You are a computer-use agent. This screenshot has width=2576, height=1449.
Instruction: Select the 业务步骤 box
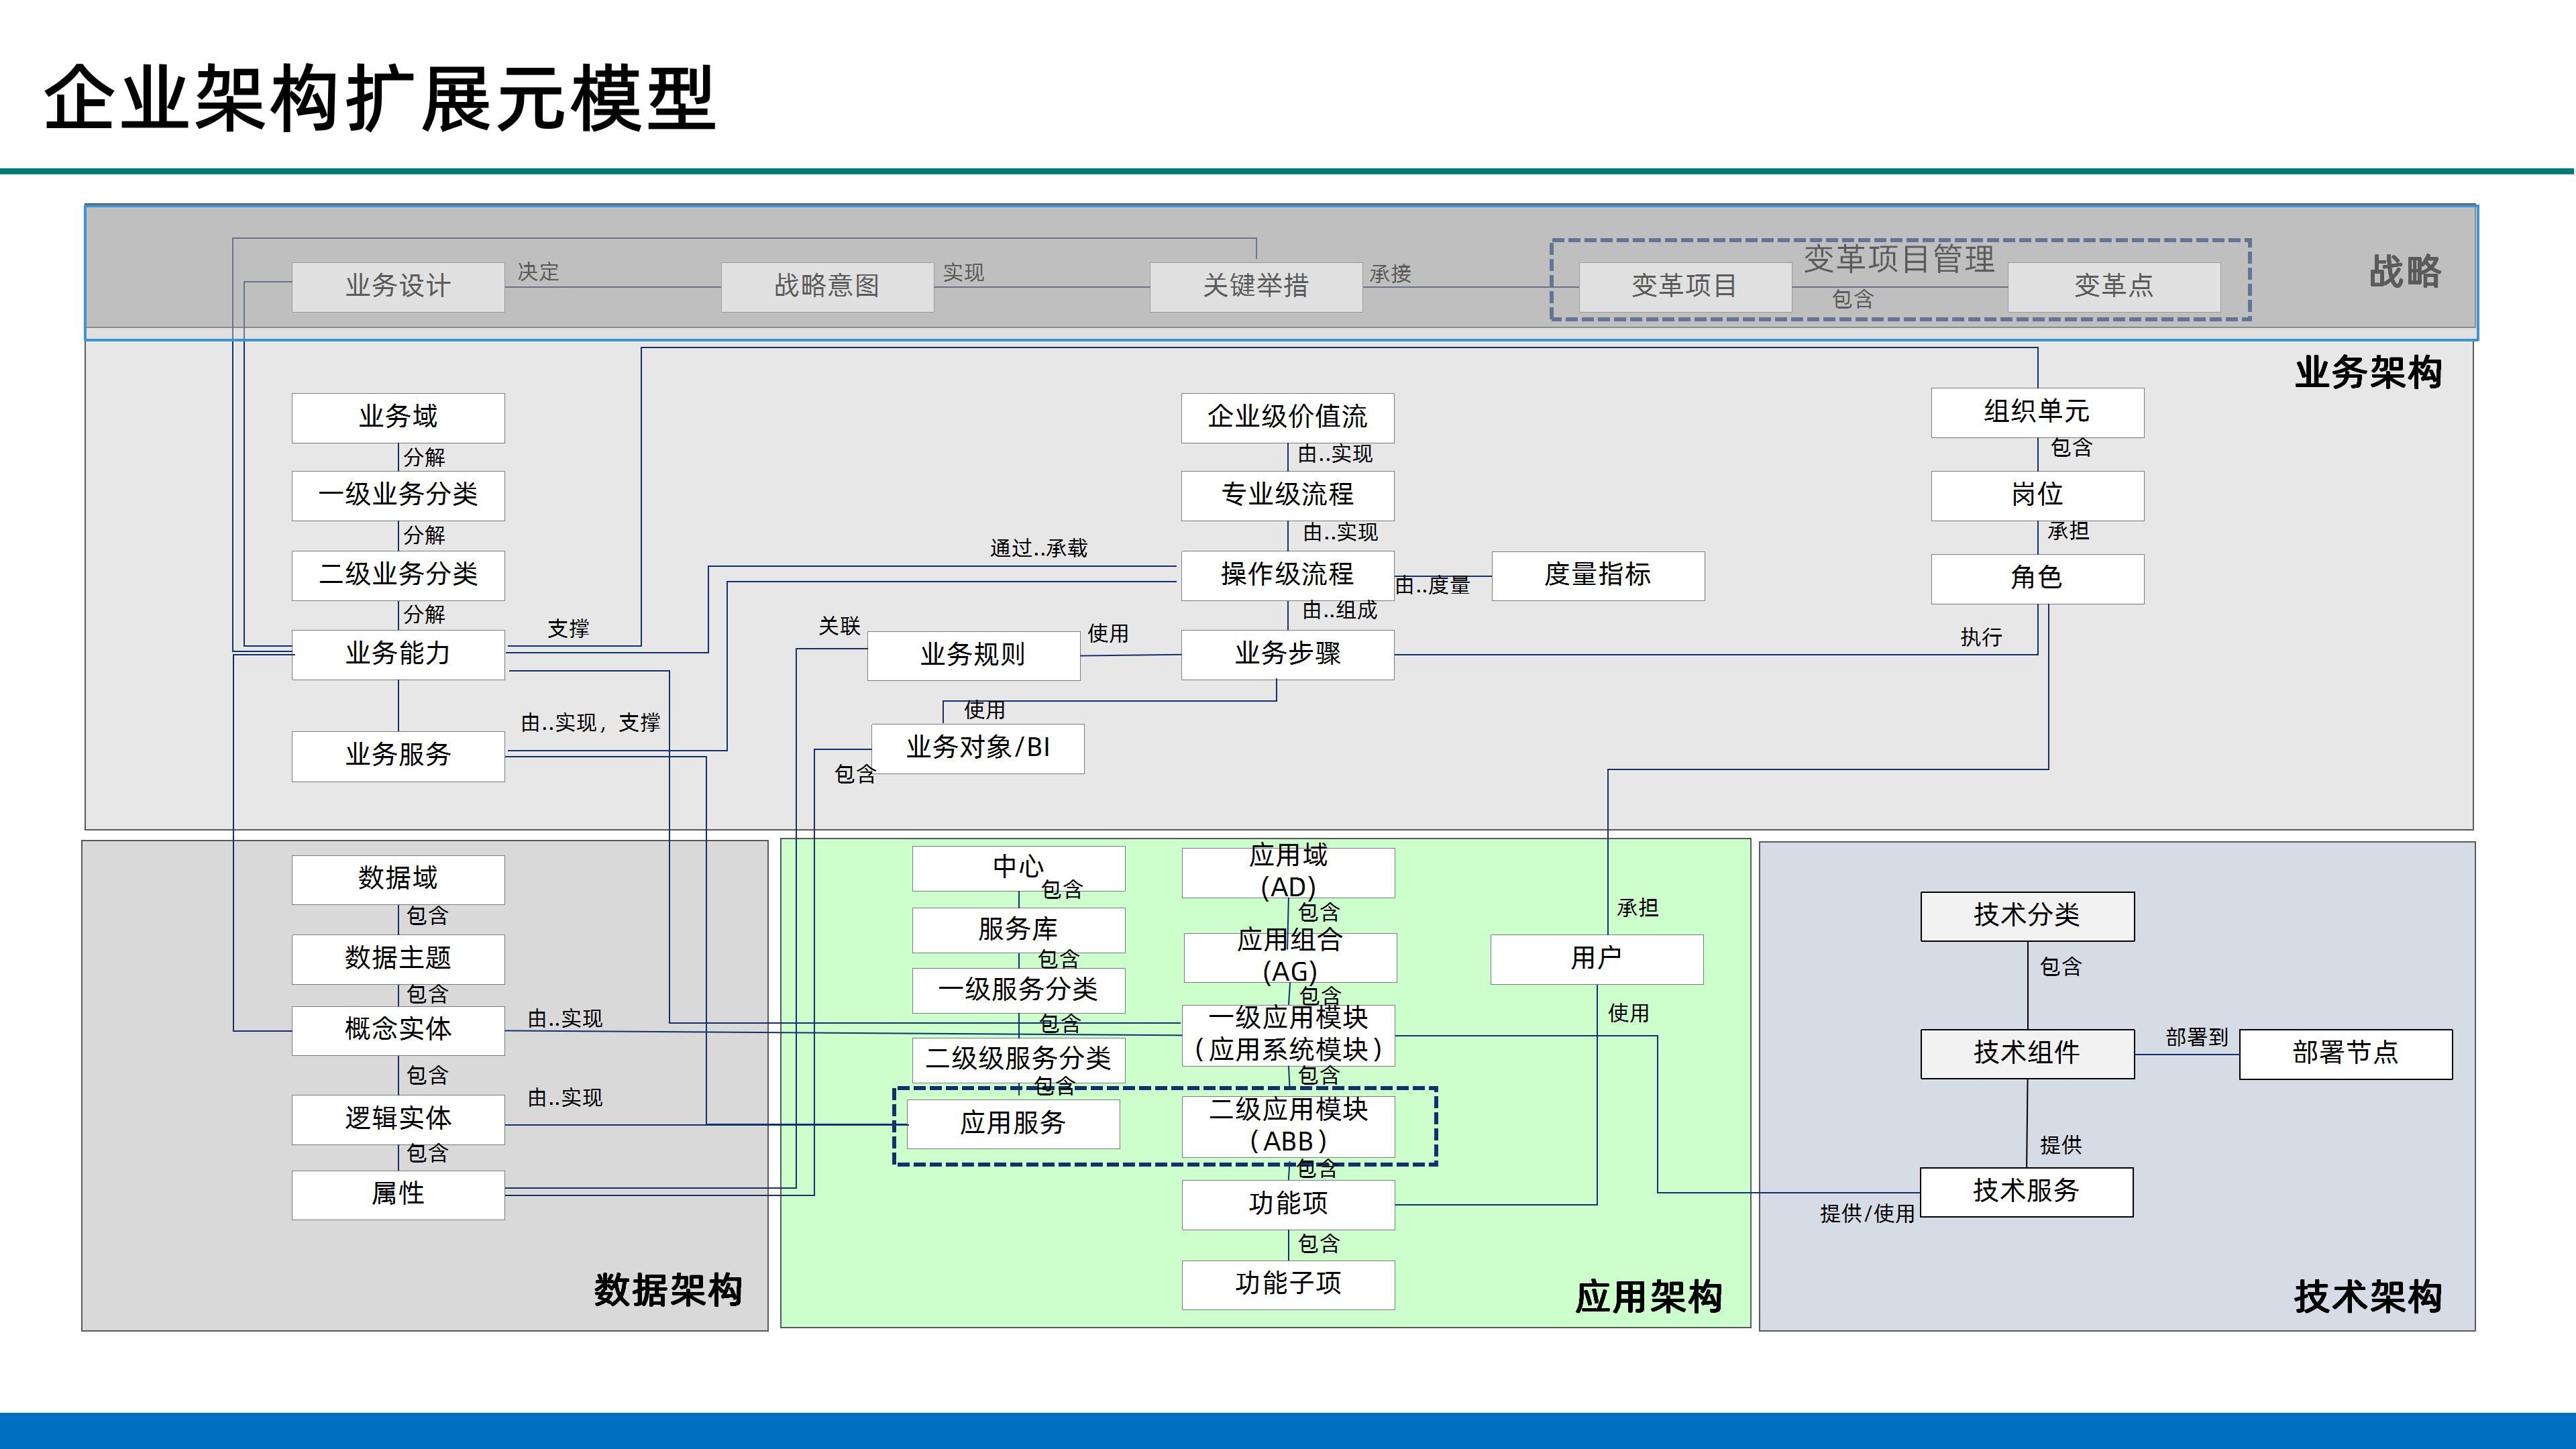click(1287, 654)
